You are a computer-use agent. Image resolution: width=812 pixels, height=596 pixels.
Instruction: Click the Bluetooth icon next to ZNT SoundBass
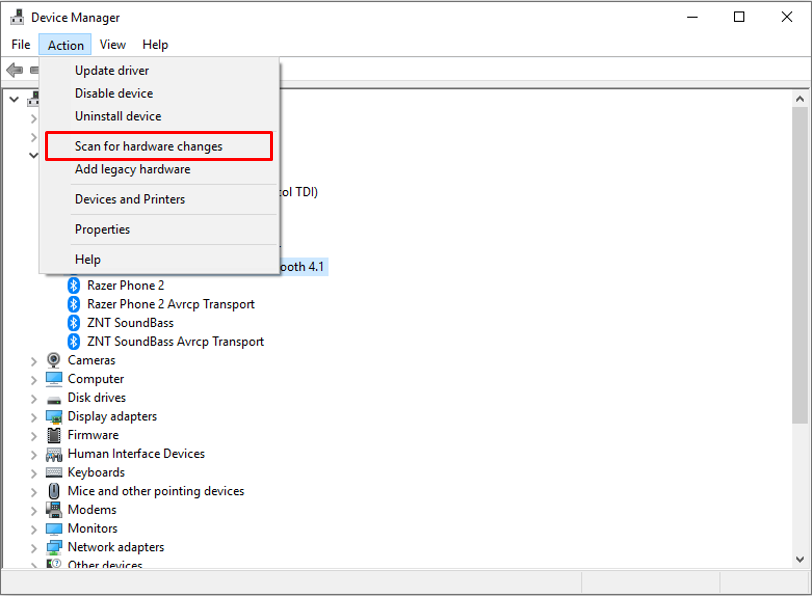[72, 322]
